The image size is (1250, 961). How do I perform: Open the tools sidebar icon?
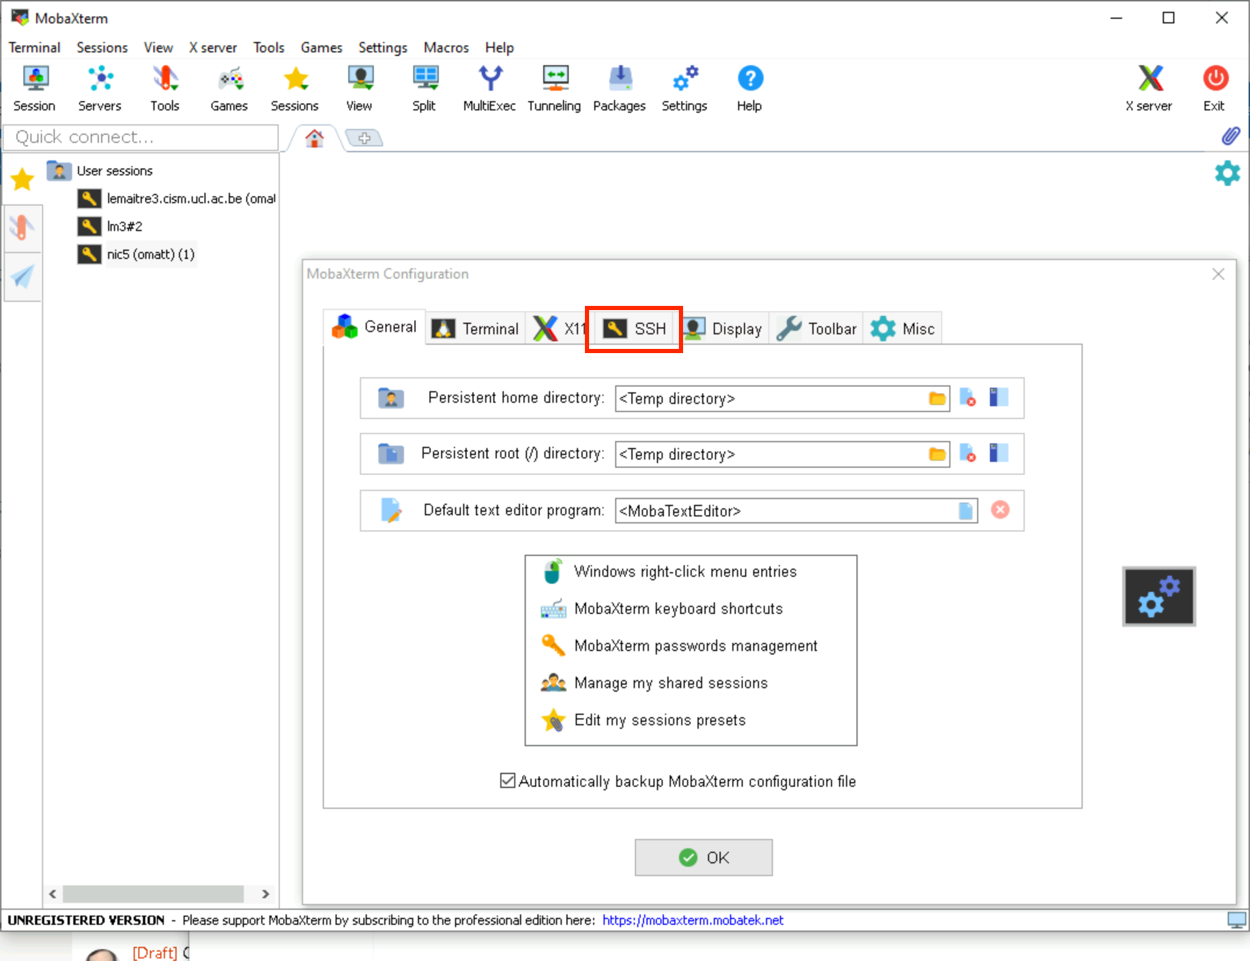pyautogui.click(x=22, y=228)
